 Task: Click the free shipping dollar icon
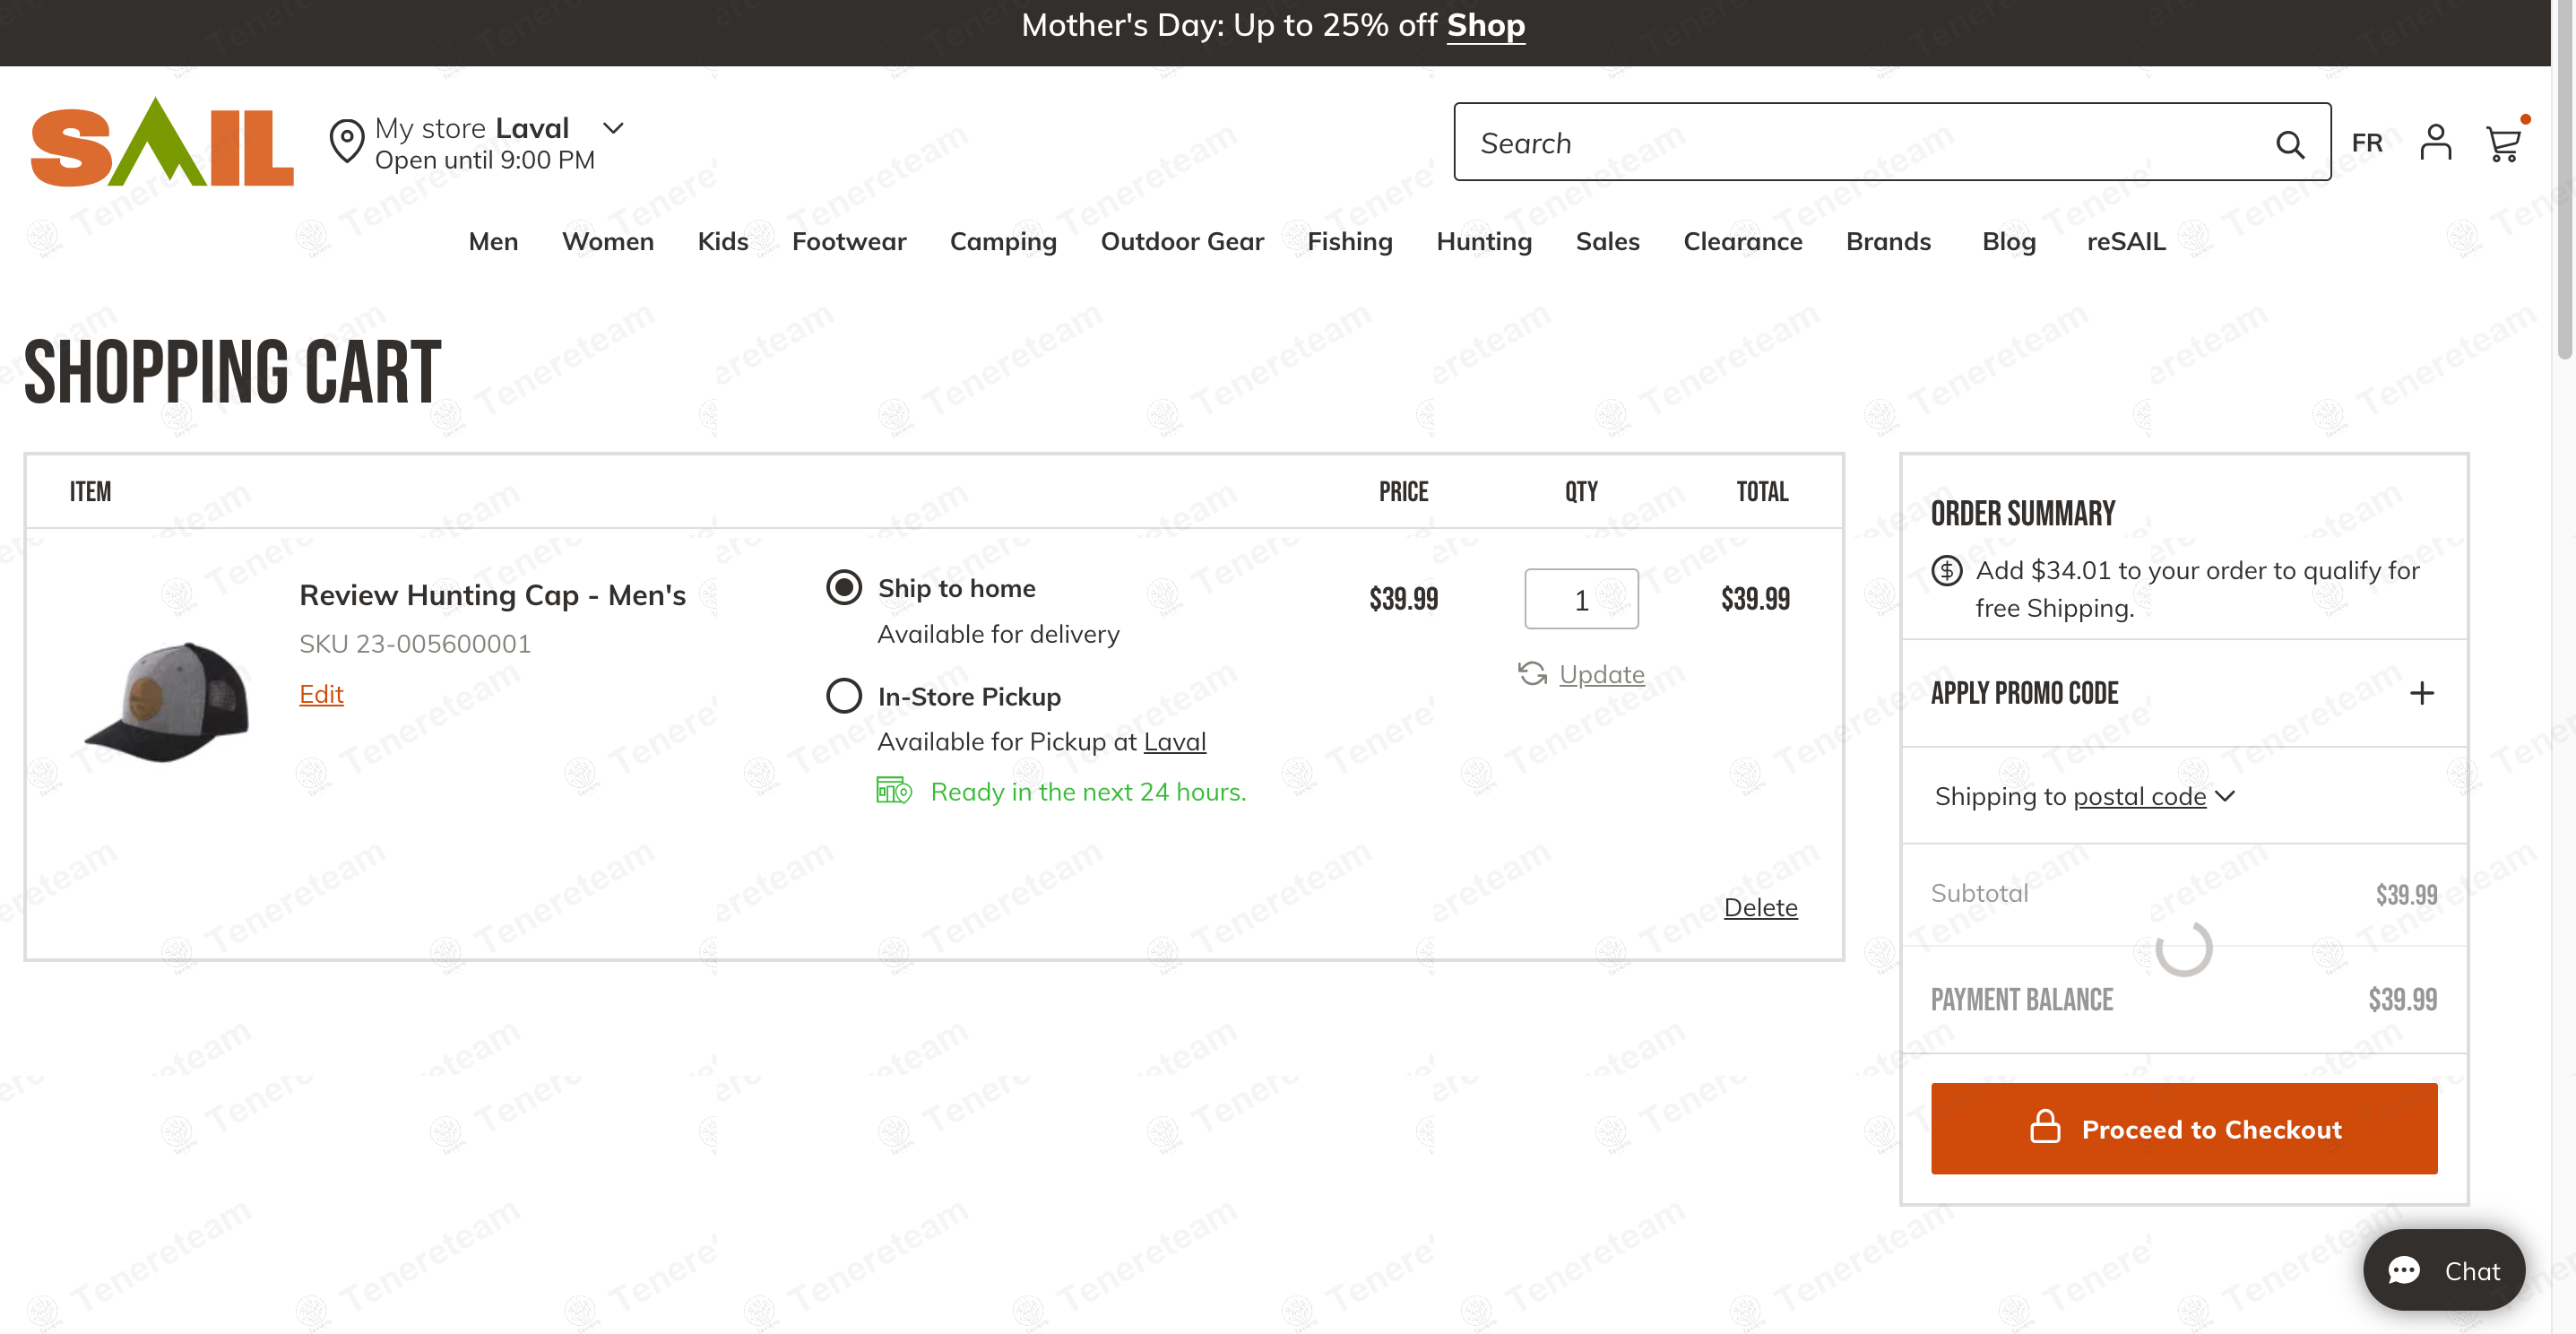tap(1946, 571)
